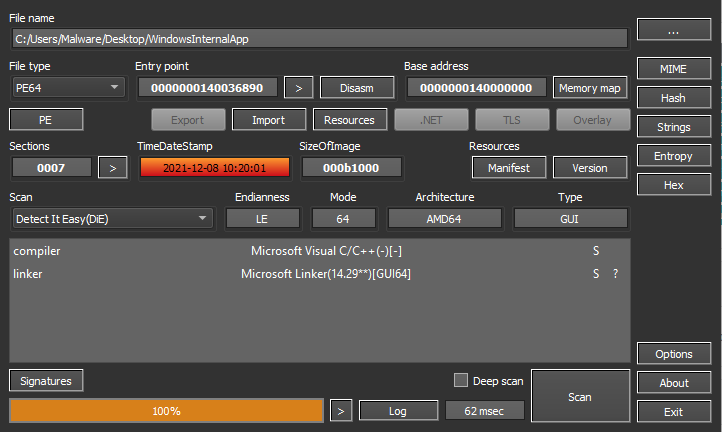
Task: Click the Exit button
Action: click(x=674, y=412)
